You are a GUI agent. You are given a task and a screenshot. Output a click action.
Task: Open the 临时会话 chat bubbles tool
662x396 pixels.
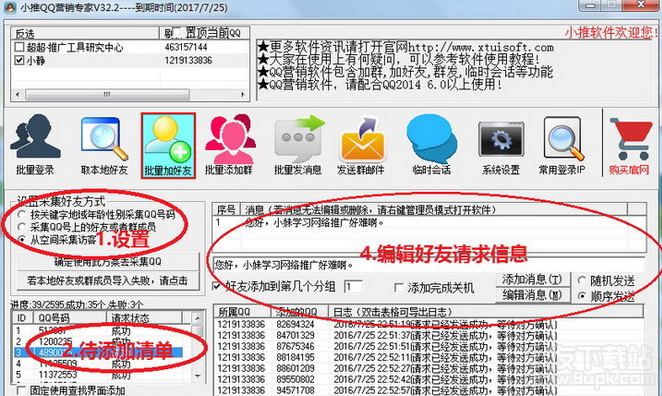[x=431, y=145]
